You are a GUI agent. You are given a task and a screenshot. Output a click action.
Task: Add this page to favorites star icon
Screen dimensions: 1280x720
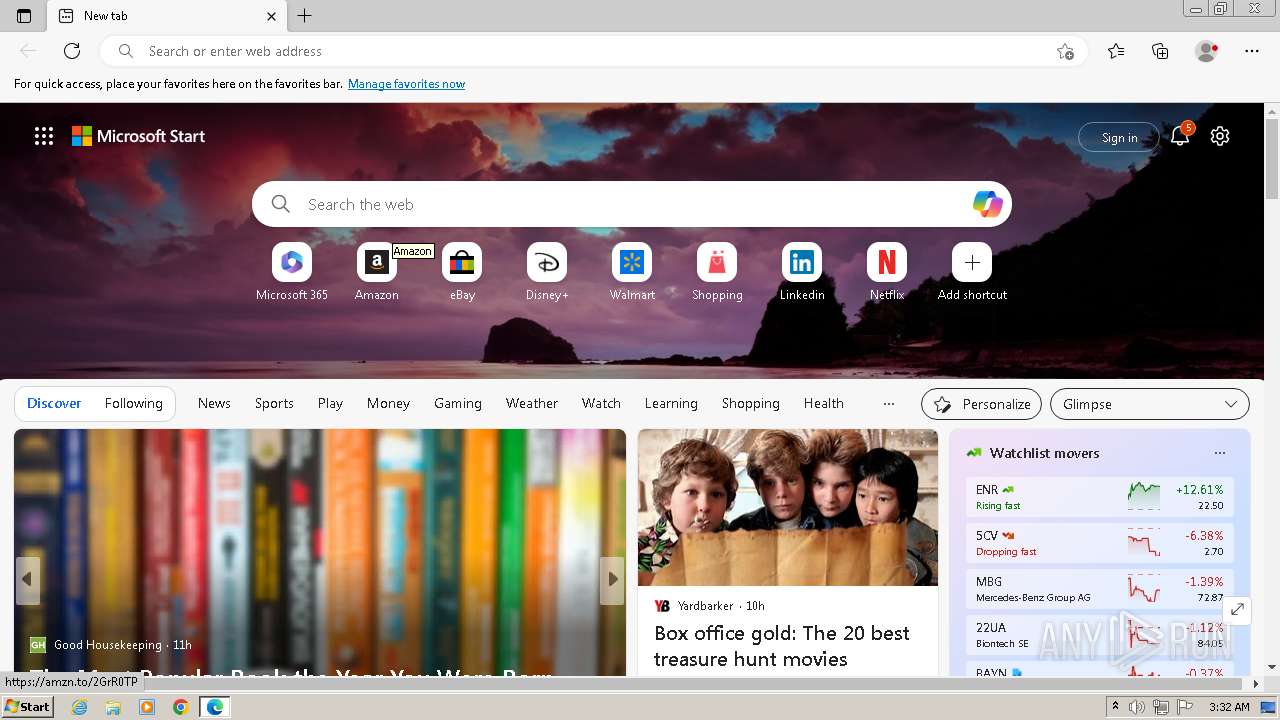pyautogui.click(x=1065, y=51)
